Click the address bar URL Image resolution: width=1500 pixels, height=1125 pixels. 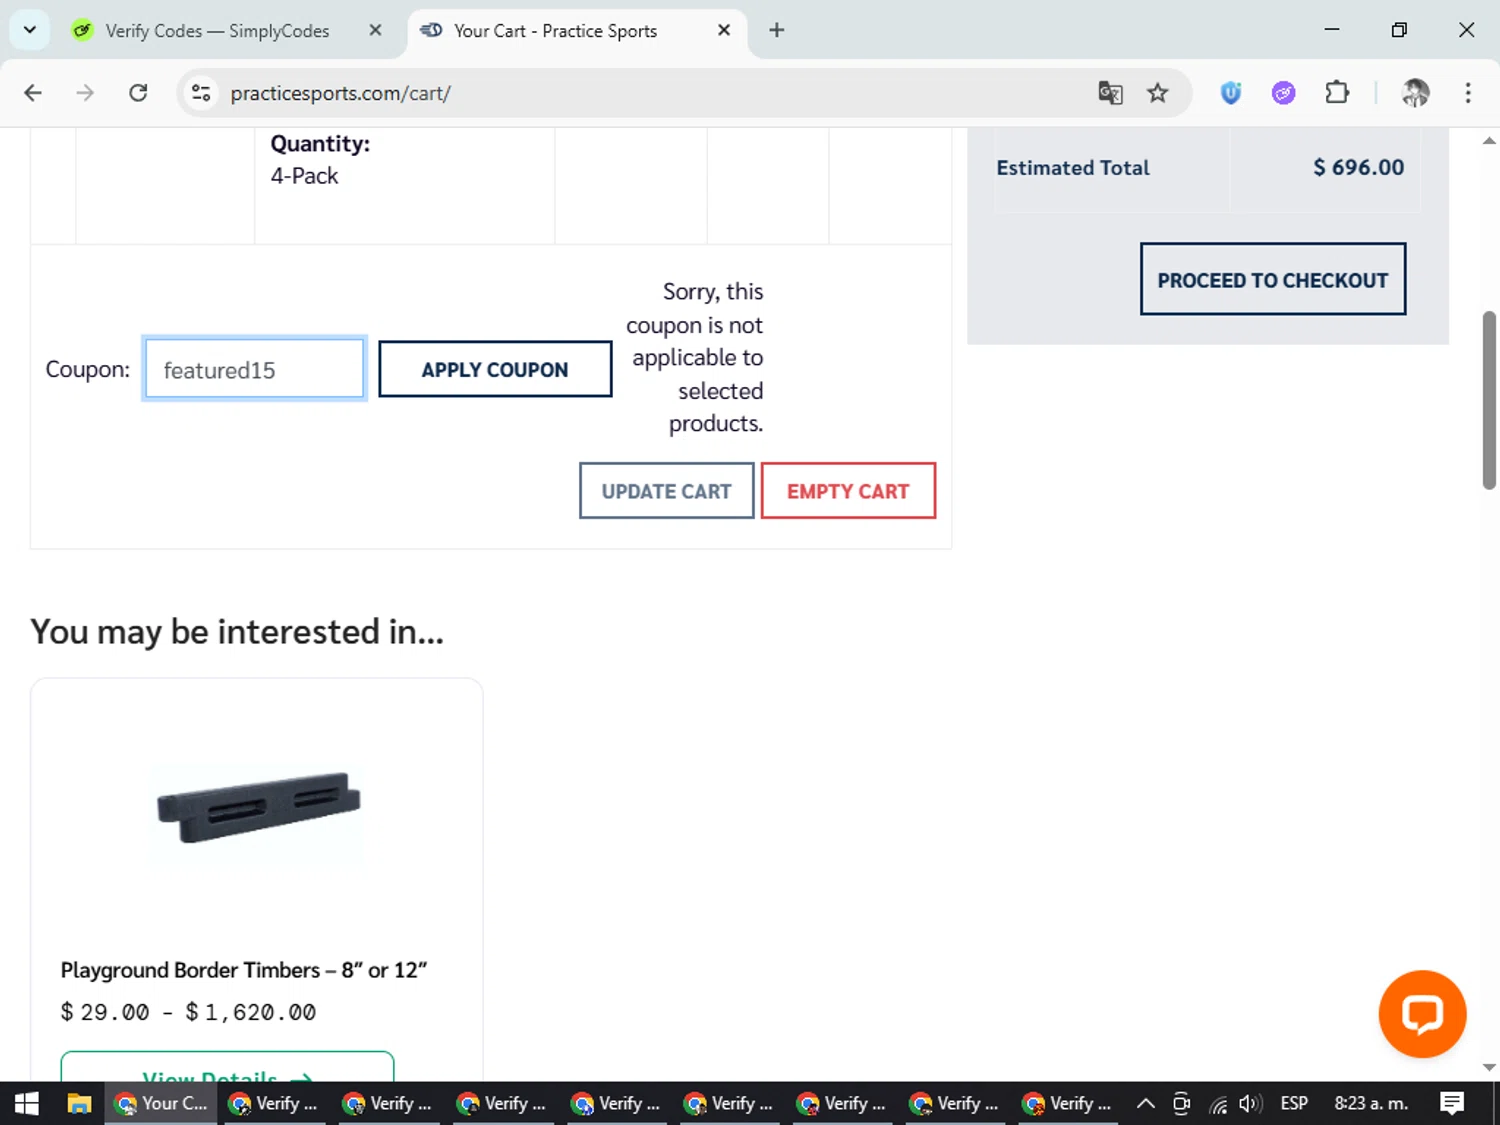(x=340, y=93)
